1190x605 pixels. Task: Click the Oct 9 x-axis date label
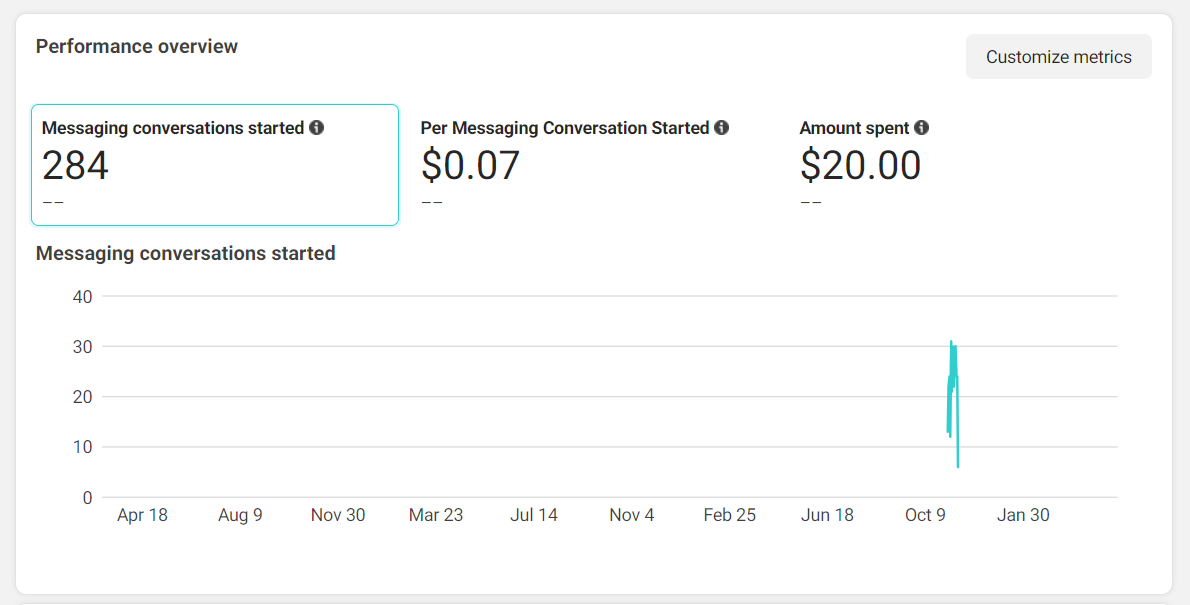(x=925, y=515)
